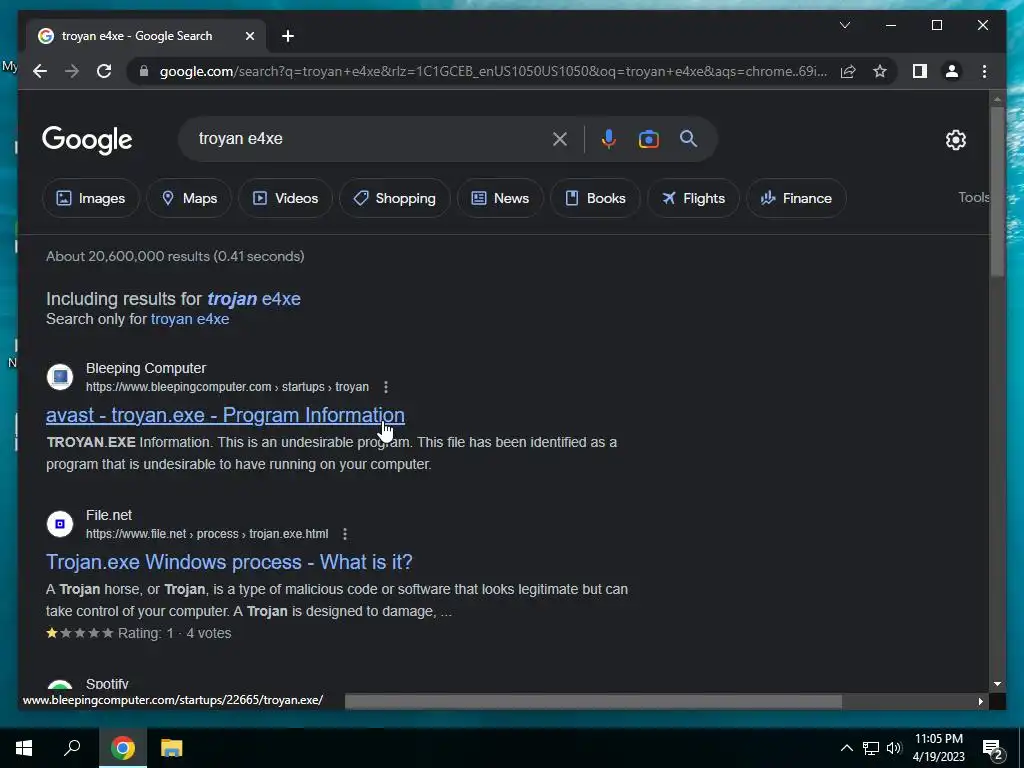Open network status tray icon

tap(871, 748)
